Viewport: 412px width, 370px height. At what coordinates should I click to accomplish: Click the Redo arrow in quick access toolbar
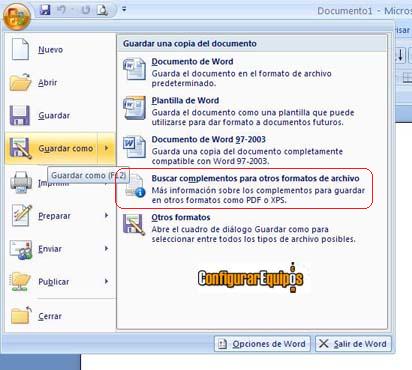click(86, 10)
